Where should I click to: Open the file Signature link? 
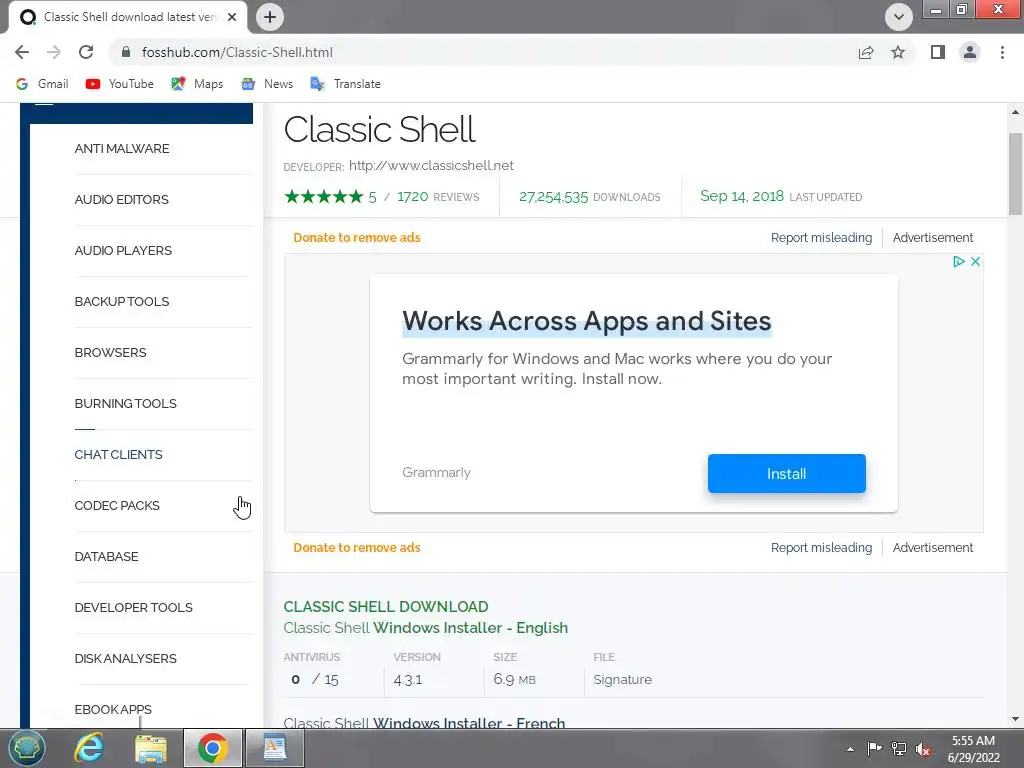[x=622, y=680]
